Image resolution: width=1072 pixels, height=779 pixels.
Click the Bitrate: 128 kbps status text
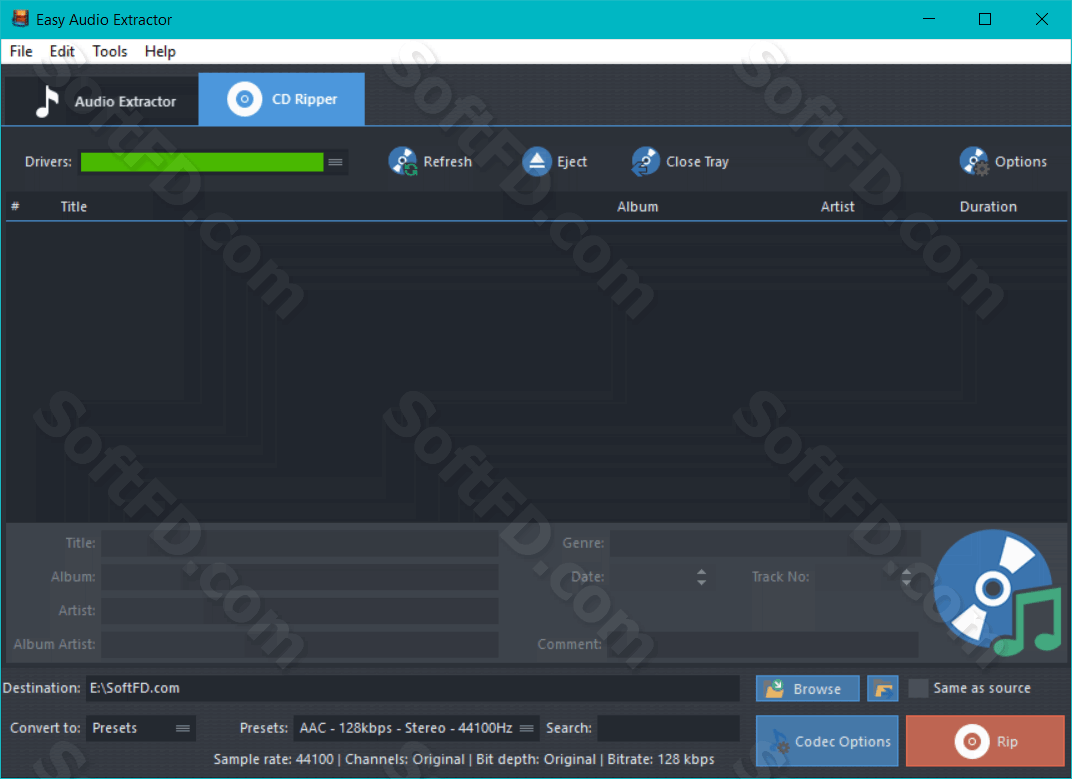pos(661,759)
